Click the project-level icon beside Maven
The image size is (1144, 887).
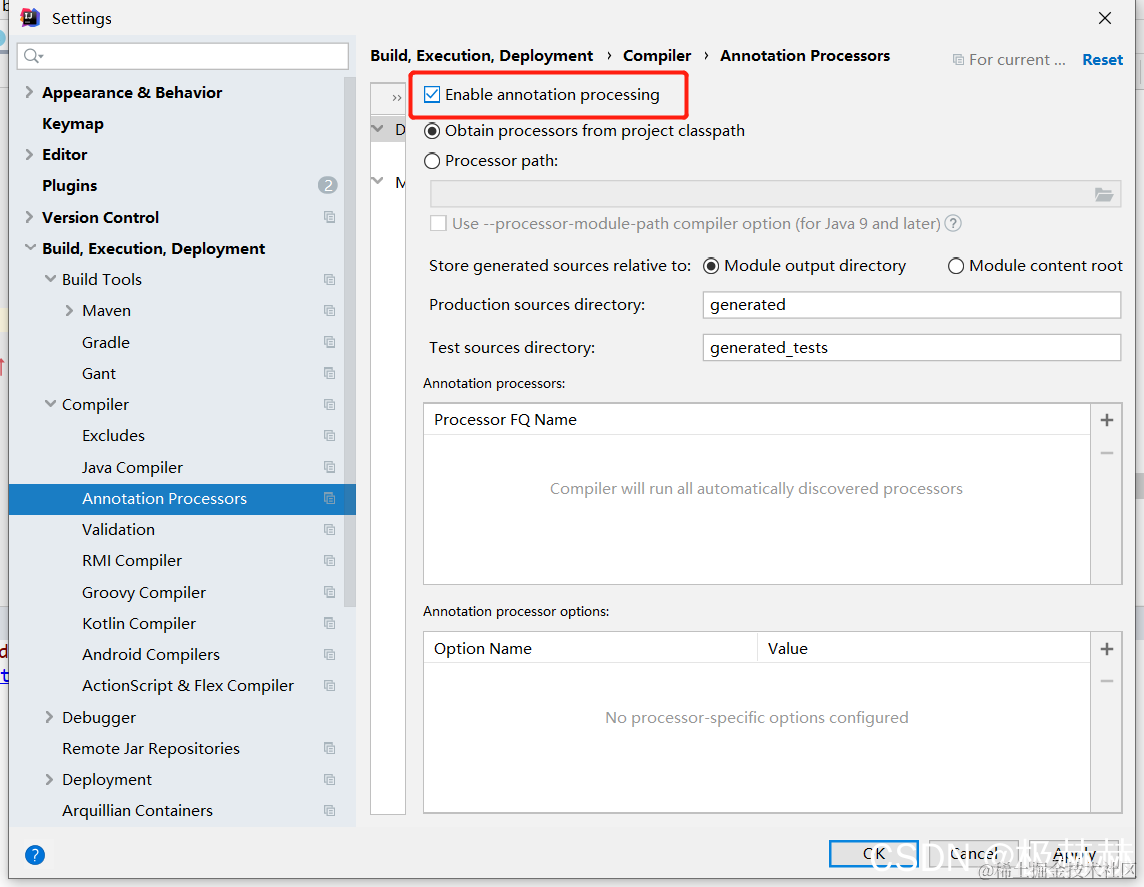click(x=330, y=311)
